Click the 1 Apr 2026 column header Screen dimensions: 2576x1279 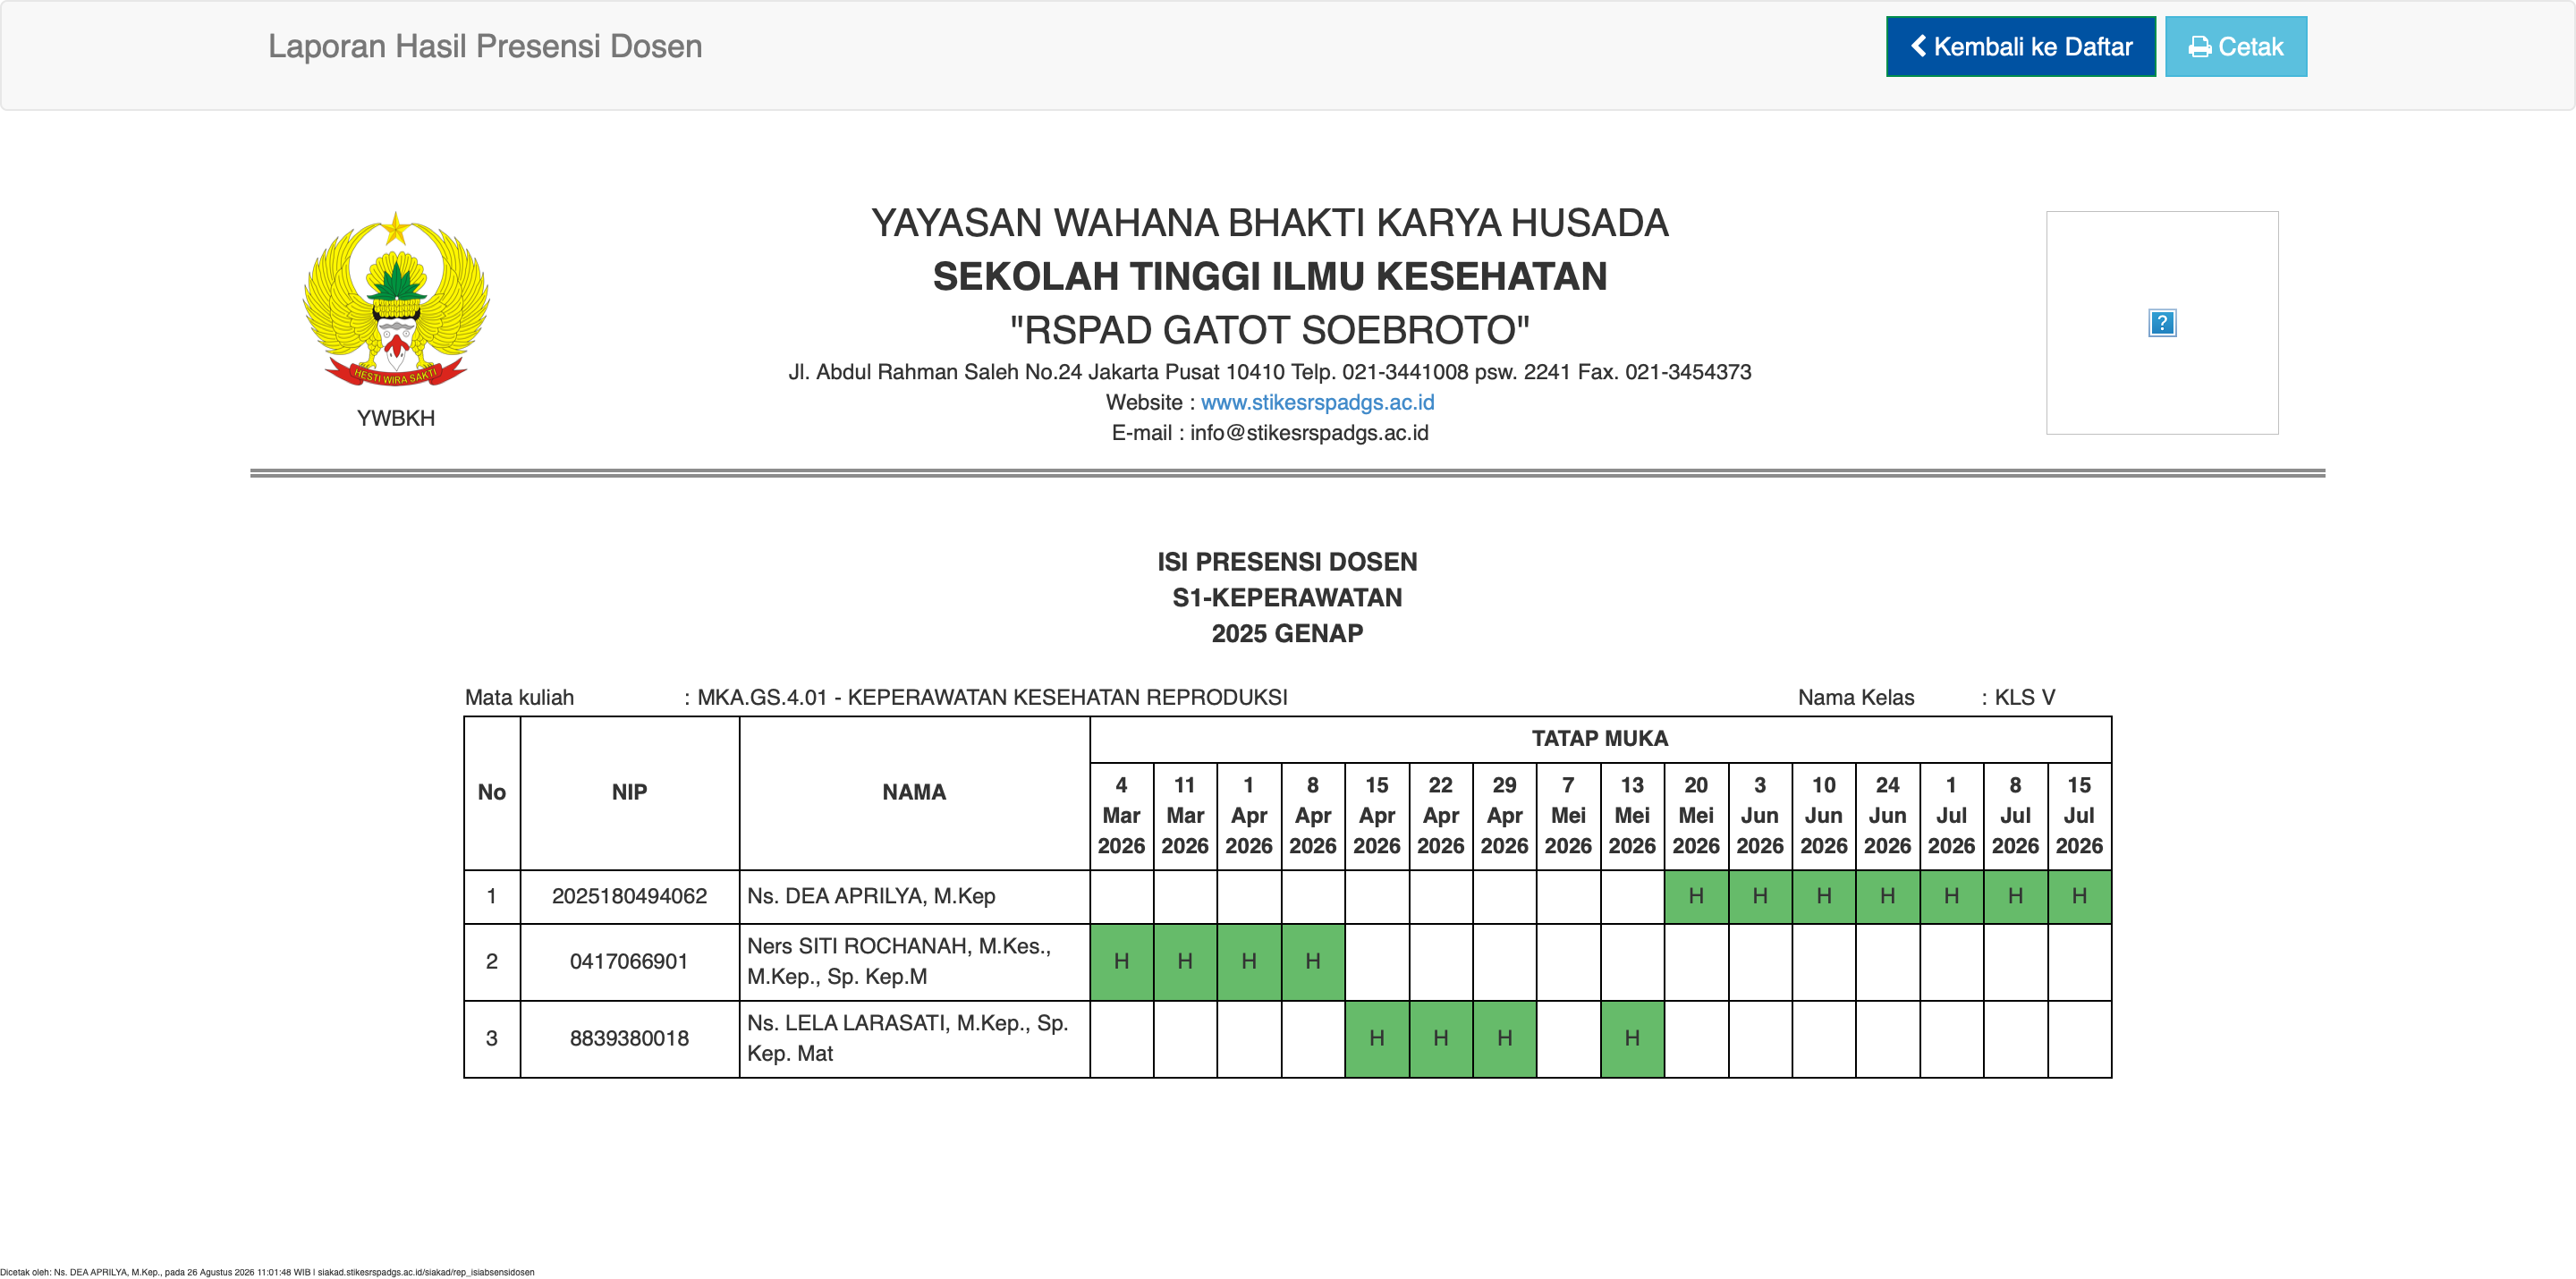tap(1249, 815)
